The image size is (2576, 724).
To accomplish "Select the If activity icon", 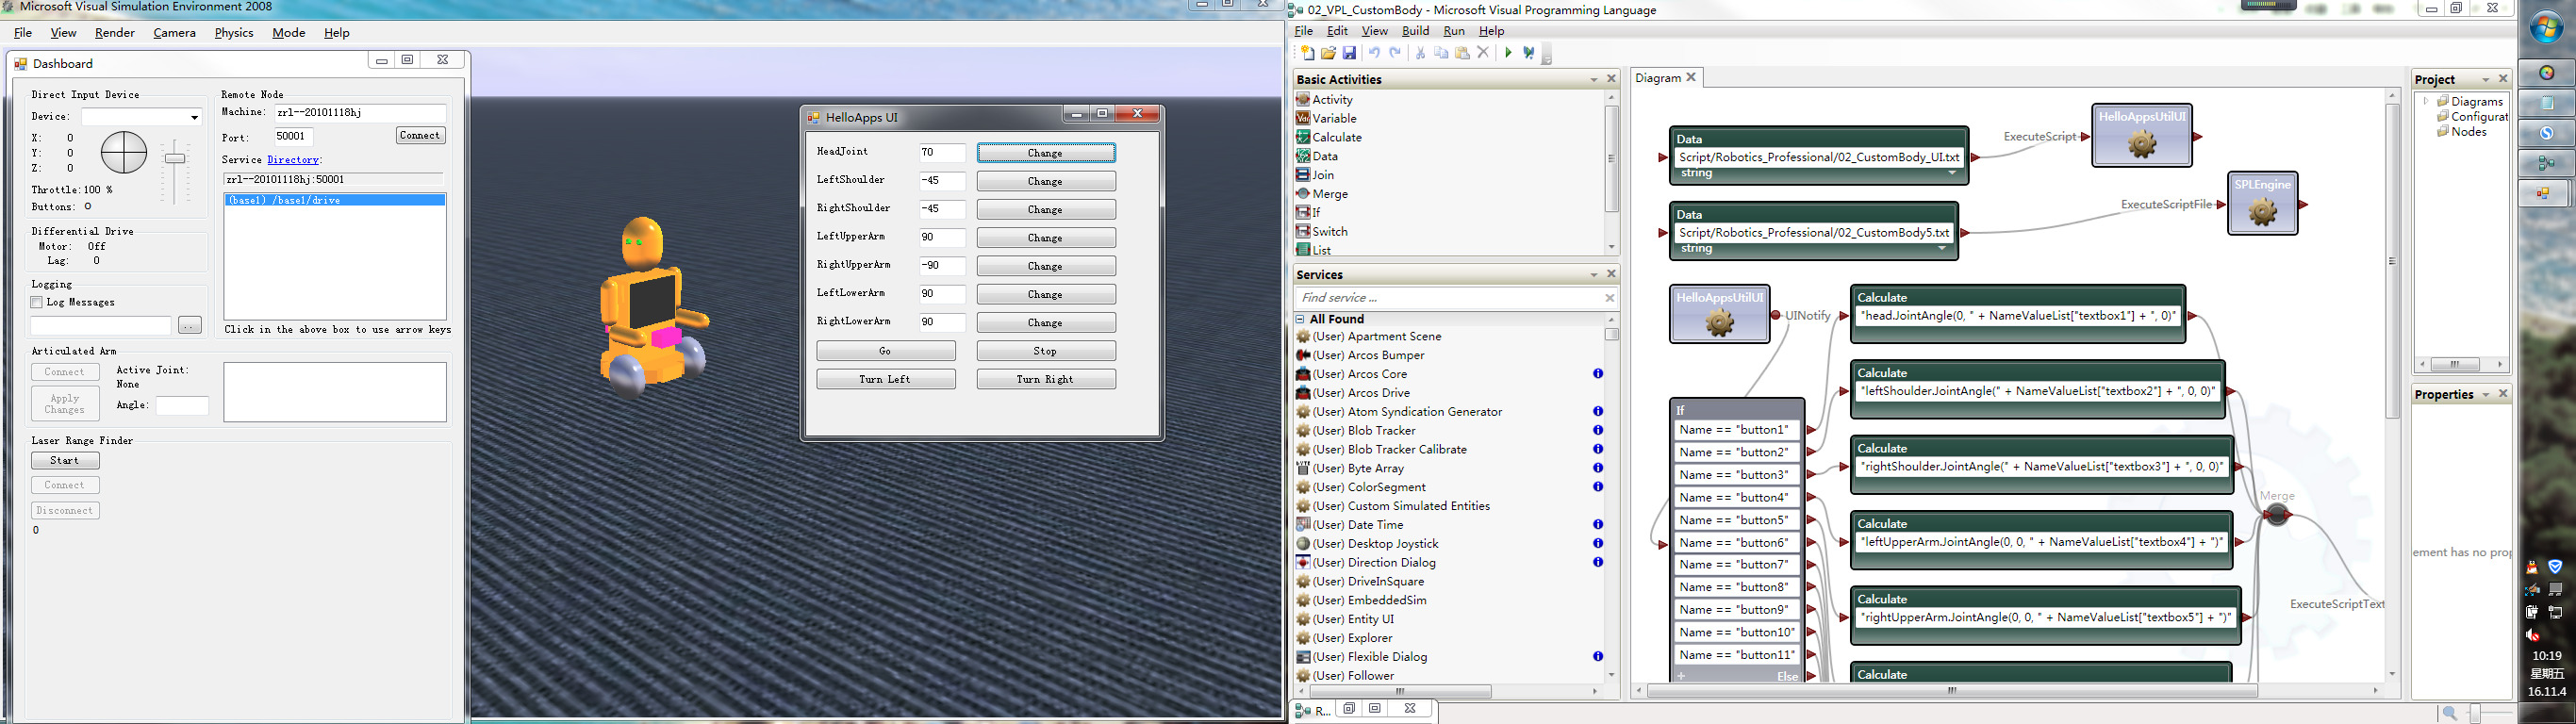I will click(1303, 212).
